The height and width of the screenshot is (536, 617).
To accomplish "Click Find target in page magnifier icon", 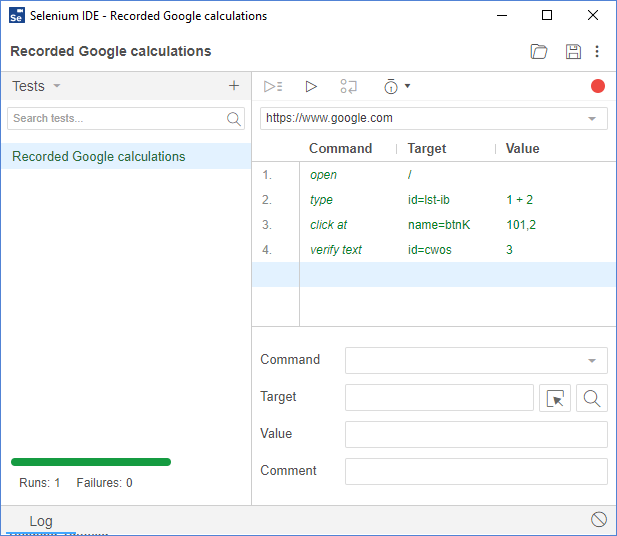I will click(592, 398).
